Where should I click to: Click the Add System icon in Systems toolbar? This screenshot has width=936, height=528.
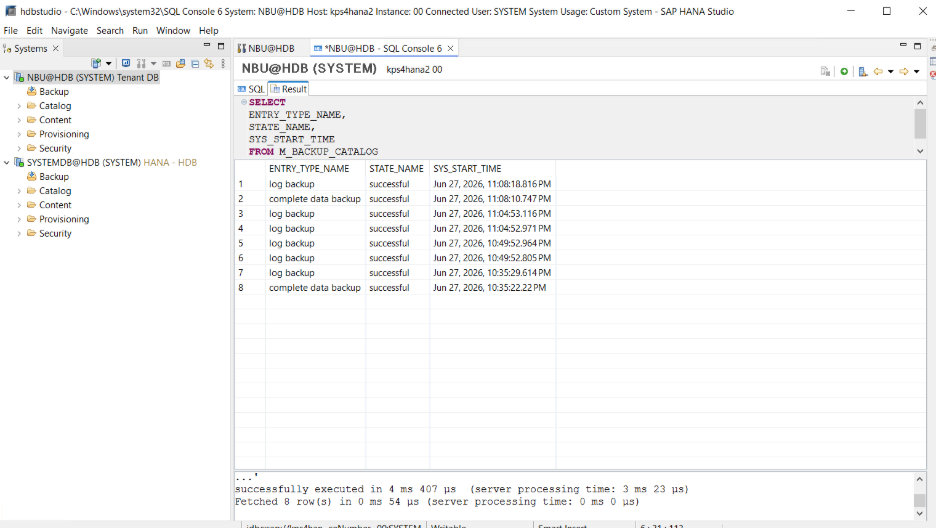(96, 63)
